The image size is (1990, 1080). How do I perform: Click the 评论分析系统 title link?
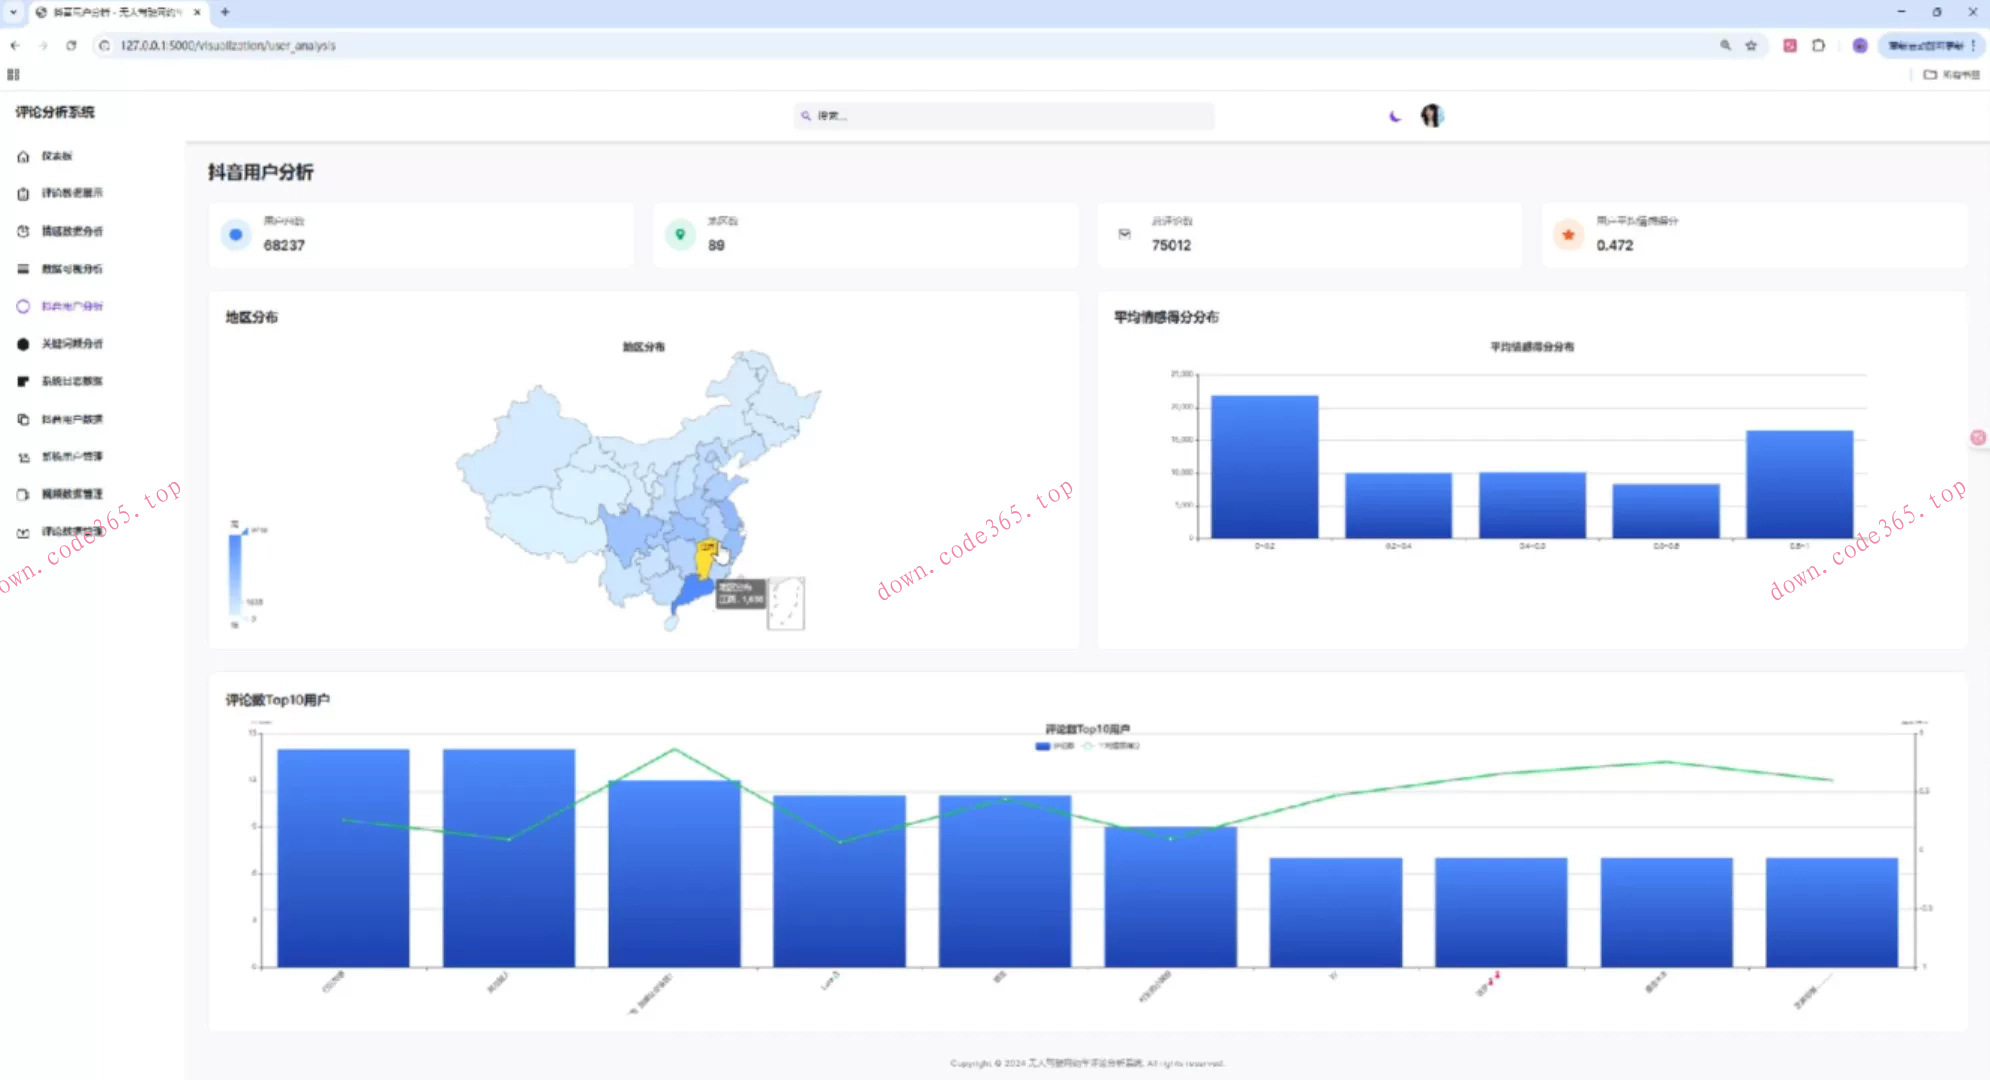pos(55,112)
